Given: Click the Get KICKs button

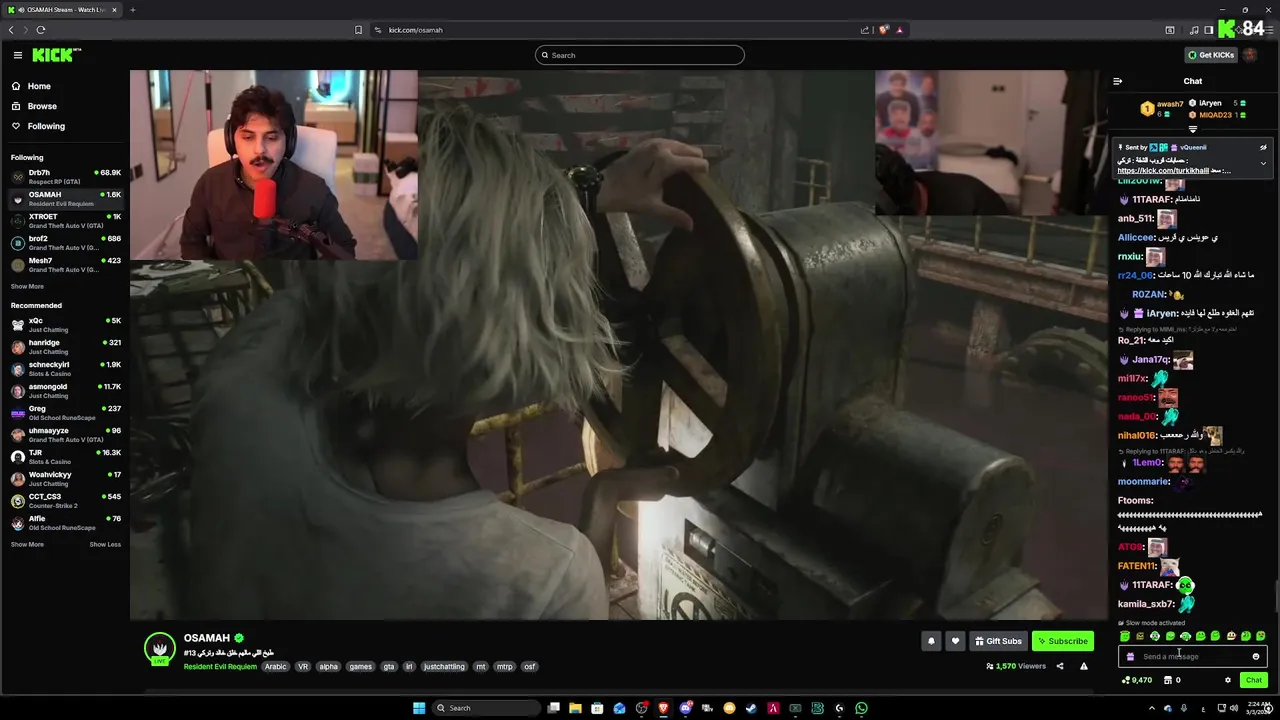Looking at the screenshot, I should [1210, 55].
